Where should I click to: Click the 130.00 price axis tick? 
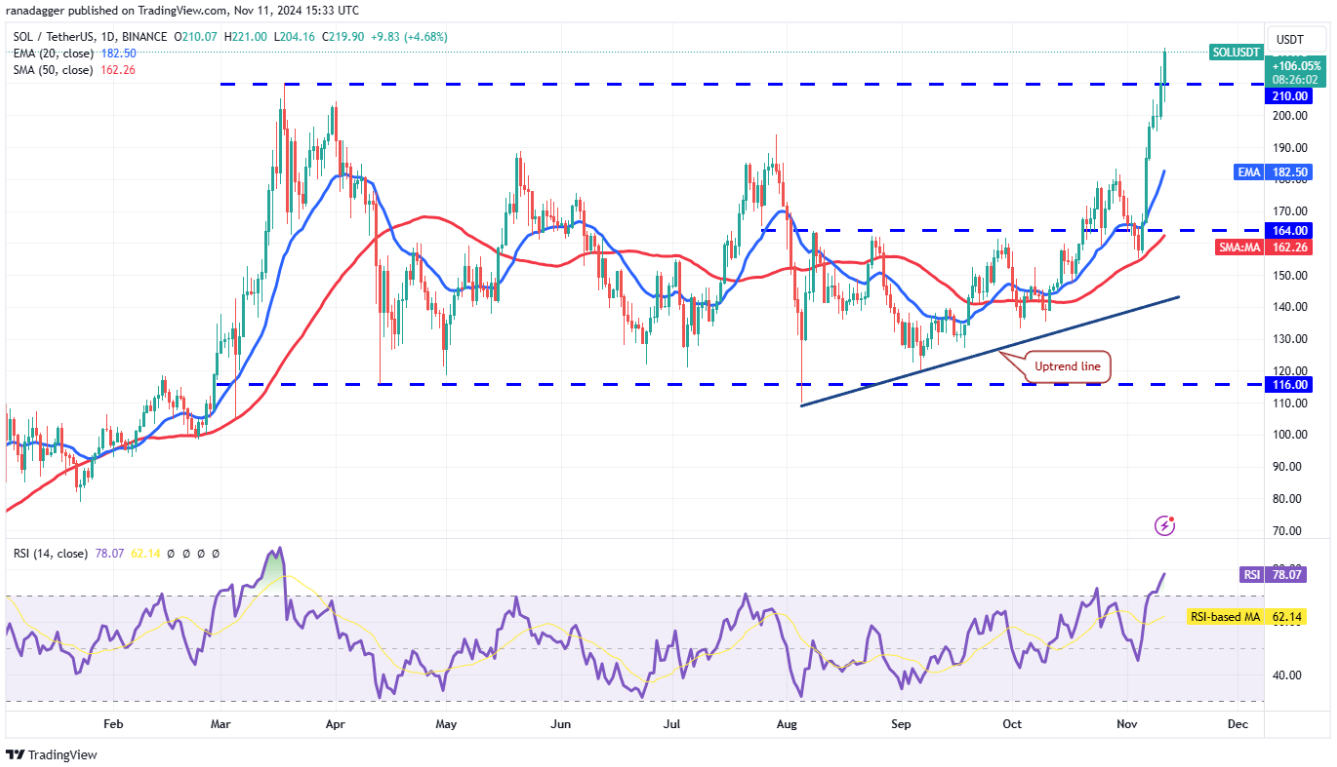coord(1289,339)
